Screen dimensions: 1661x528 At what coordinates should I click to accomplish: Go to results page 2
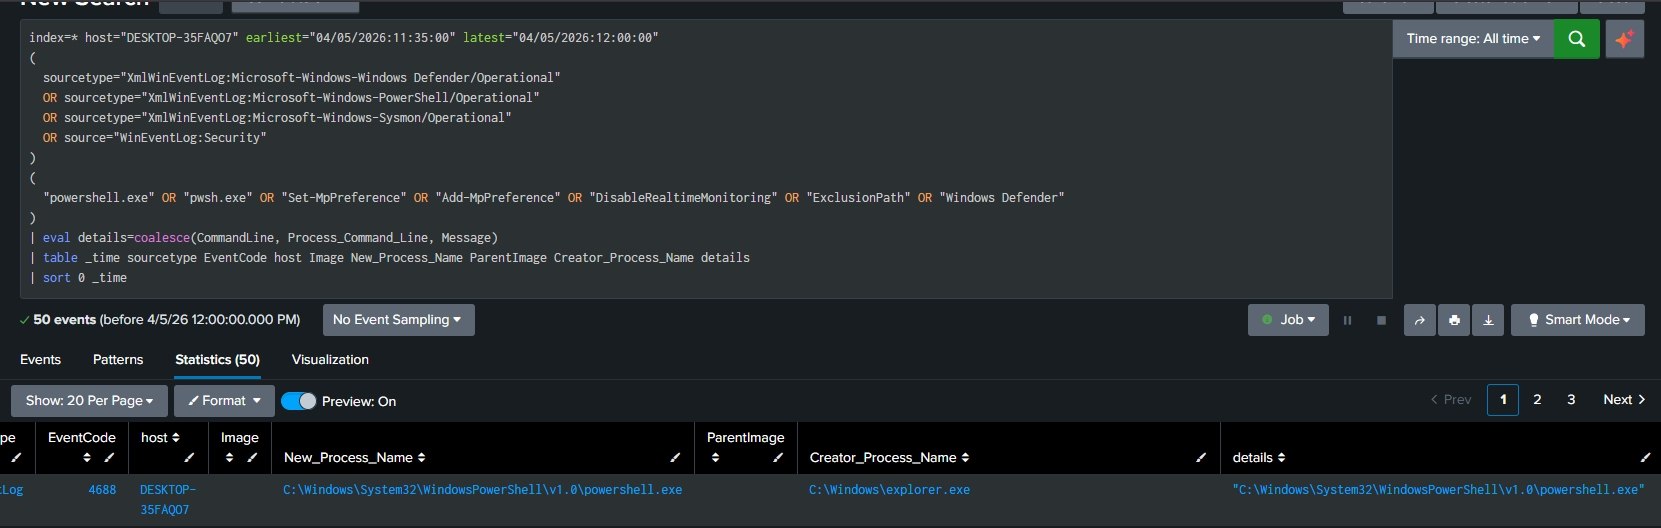point(1537,400)
